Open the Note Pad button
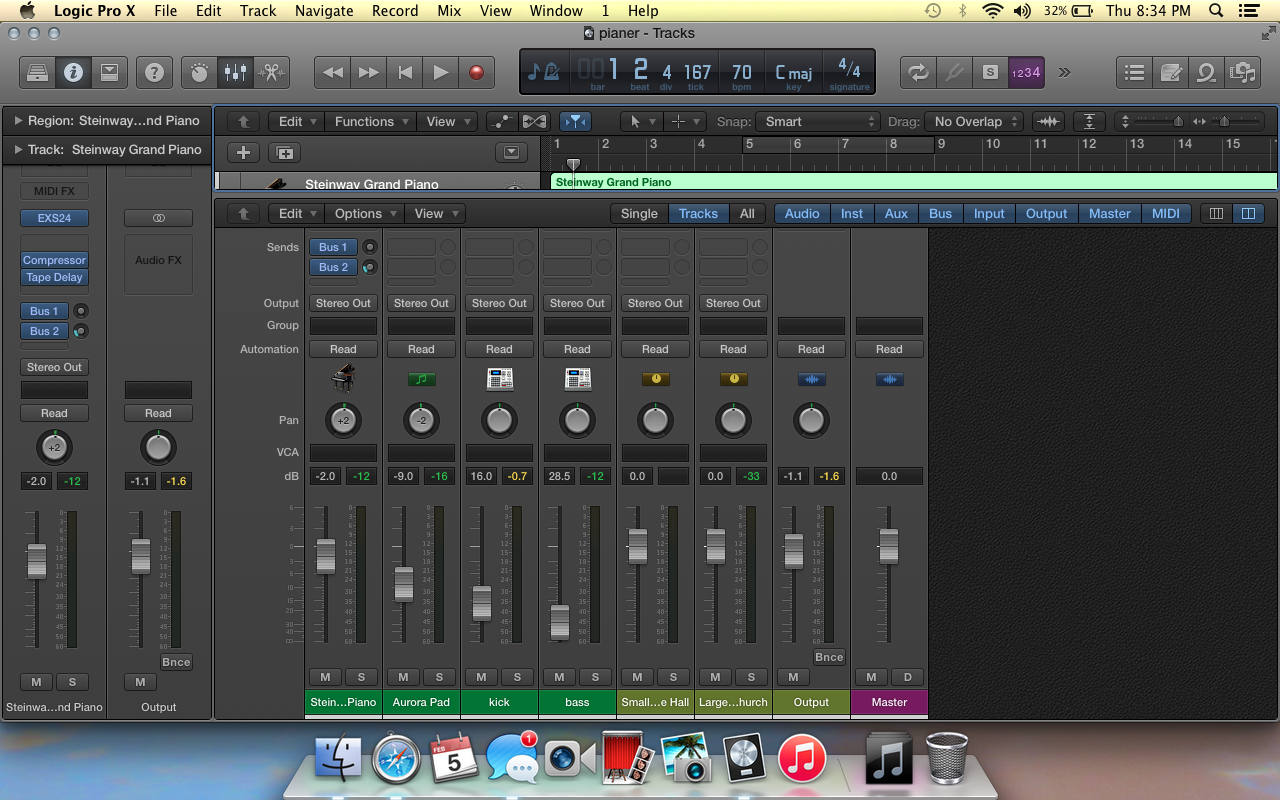1280x800 pixels. [1170, 72]
